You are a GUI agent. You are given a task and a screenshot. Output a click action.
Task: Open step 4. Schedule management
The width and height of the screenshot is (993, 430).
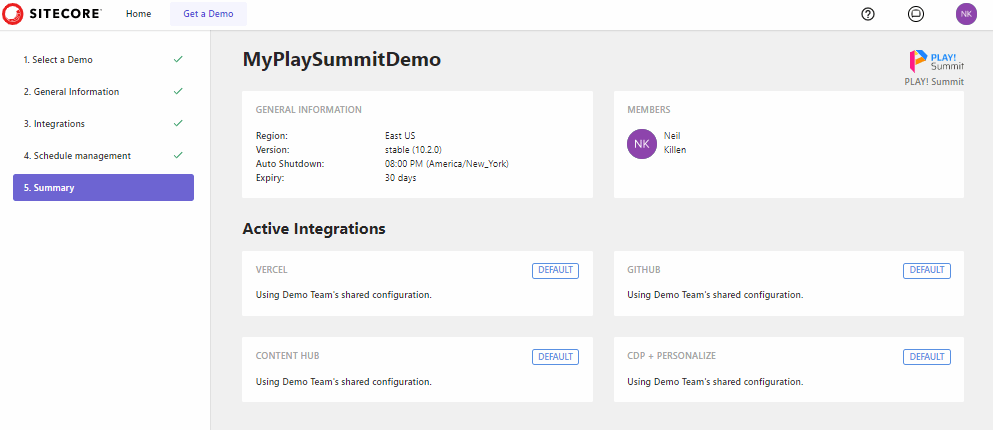pos(77,156)
